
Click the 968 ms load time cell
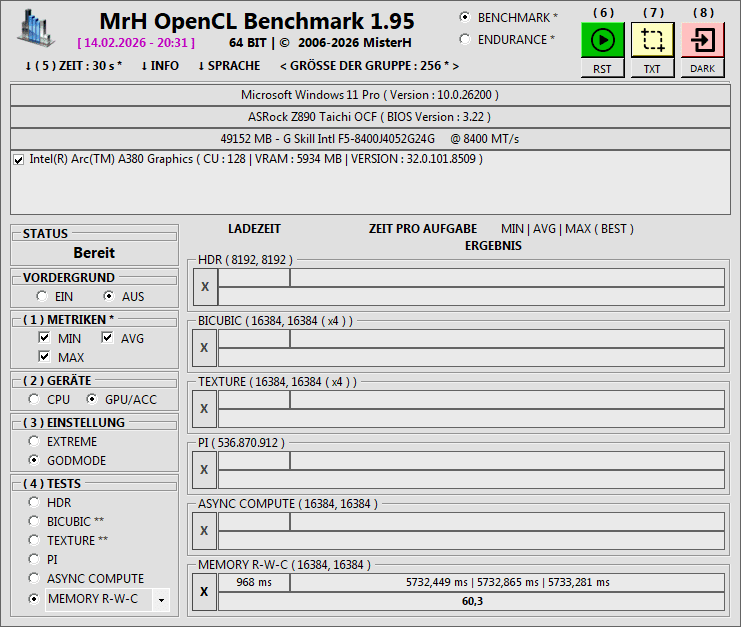pos(254,582)
